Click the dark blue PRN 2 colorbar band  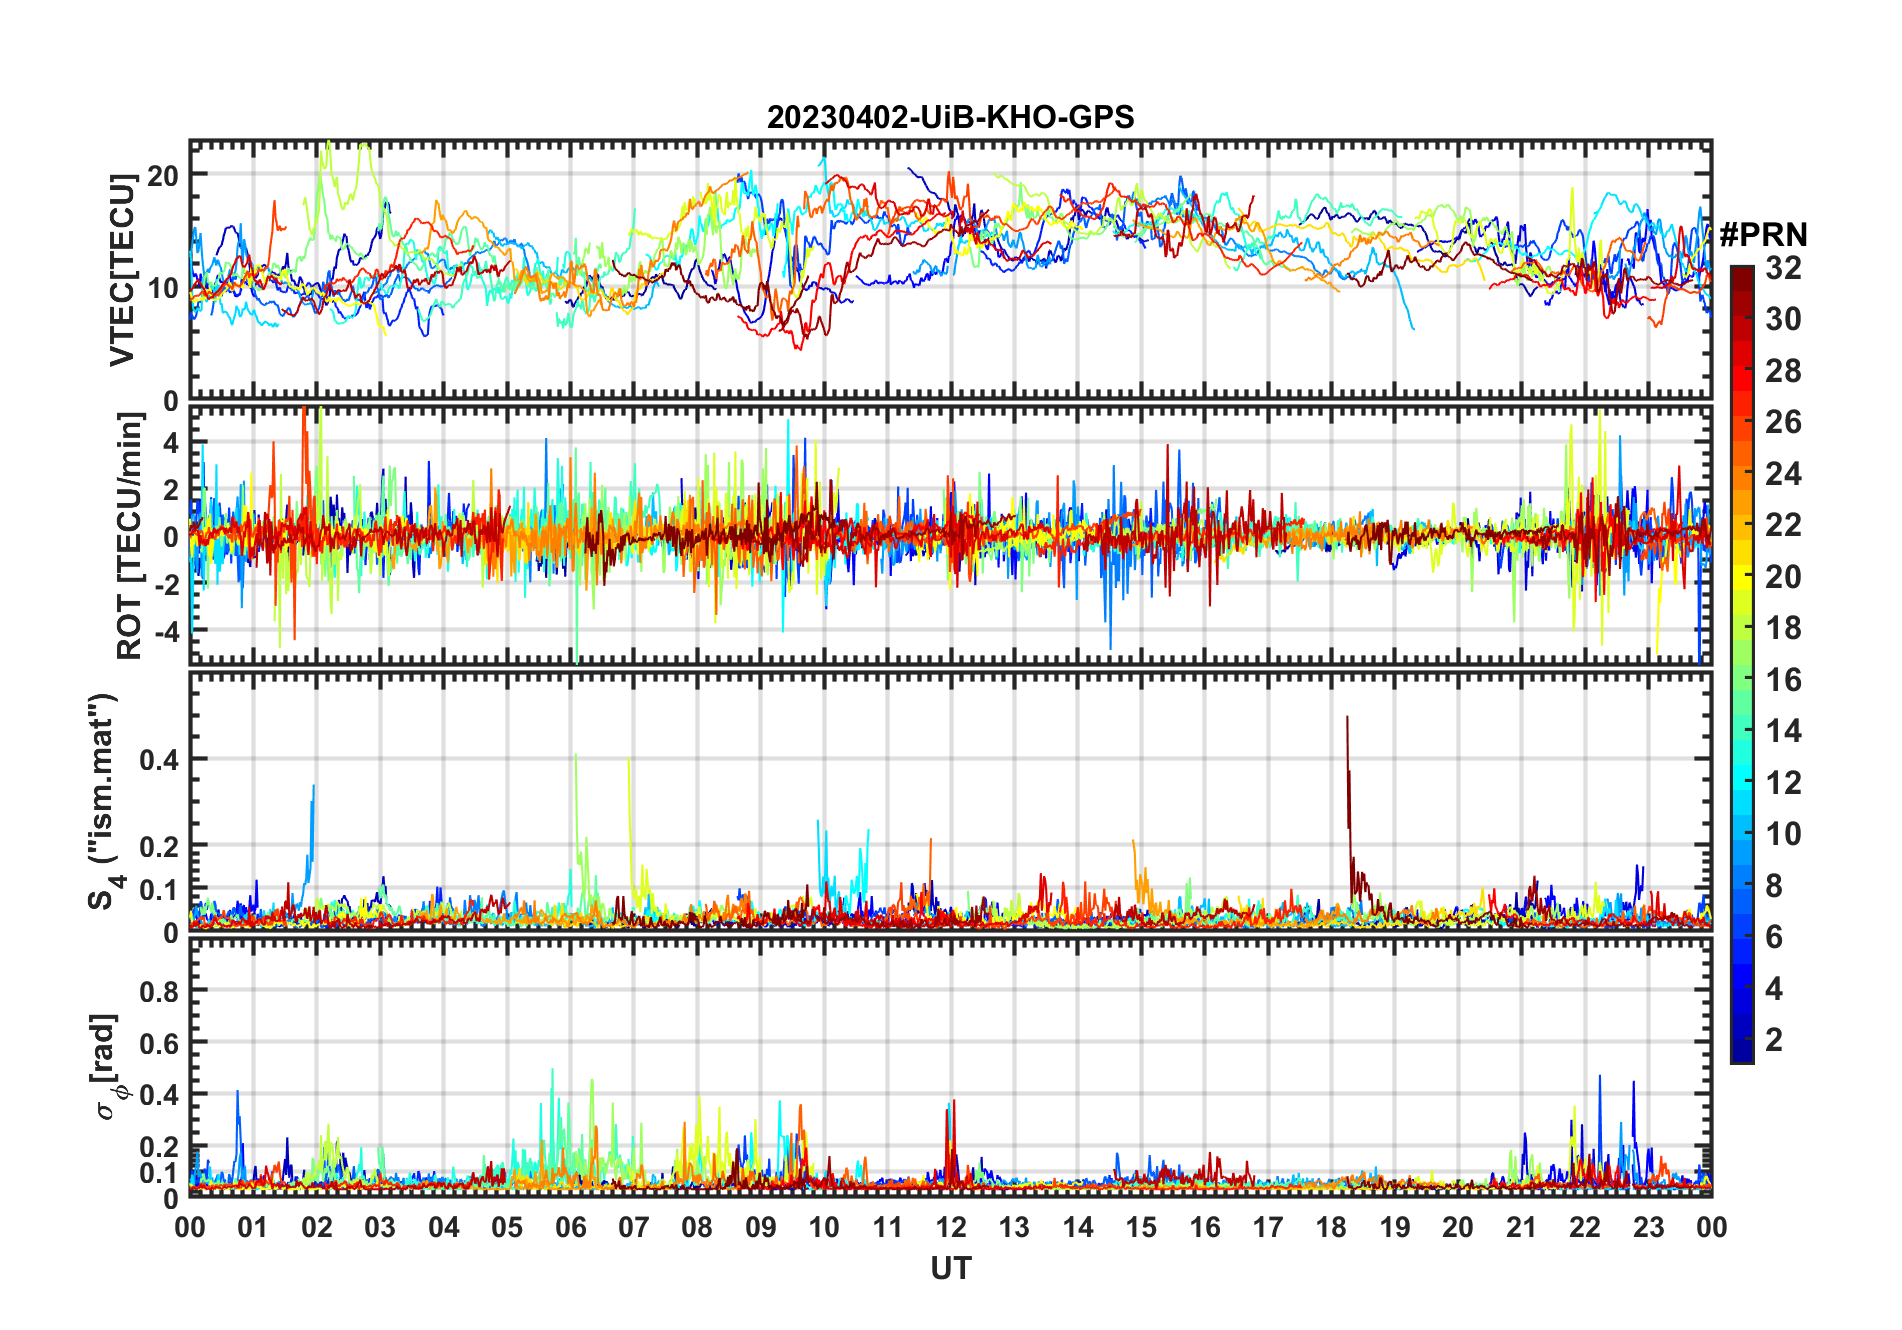point(1742,1040)
